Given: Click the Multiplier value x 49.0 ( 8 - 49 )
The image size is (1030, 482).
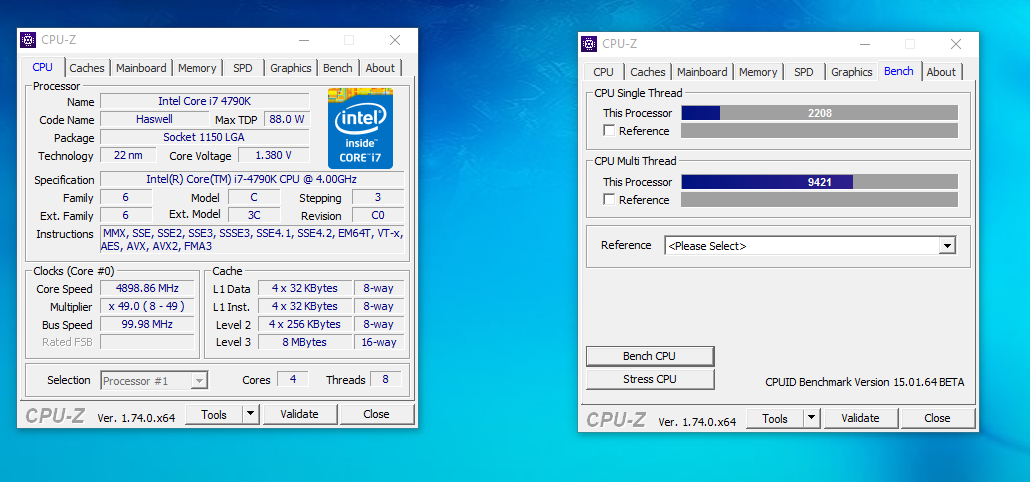Looking at the screenshot, I should 147,306.
